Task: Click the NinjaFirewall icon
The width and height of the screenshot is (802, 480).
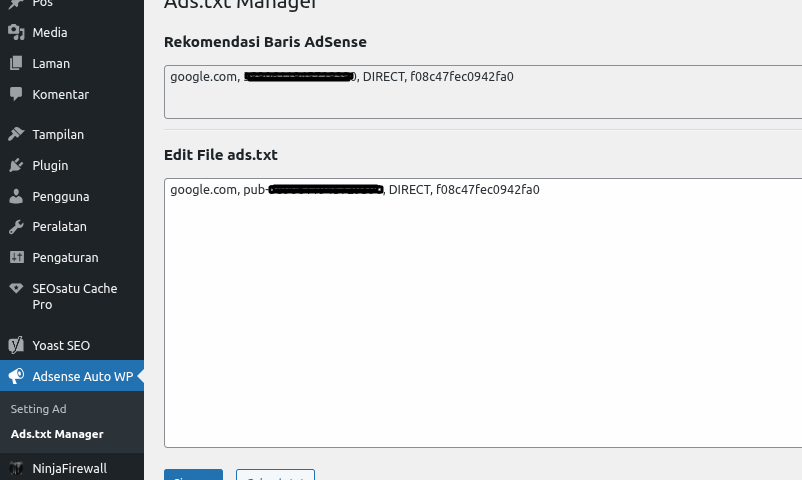Action: [16, 467]
